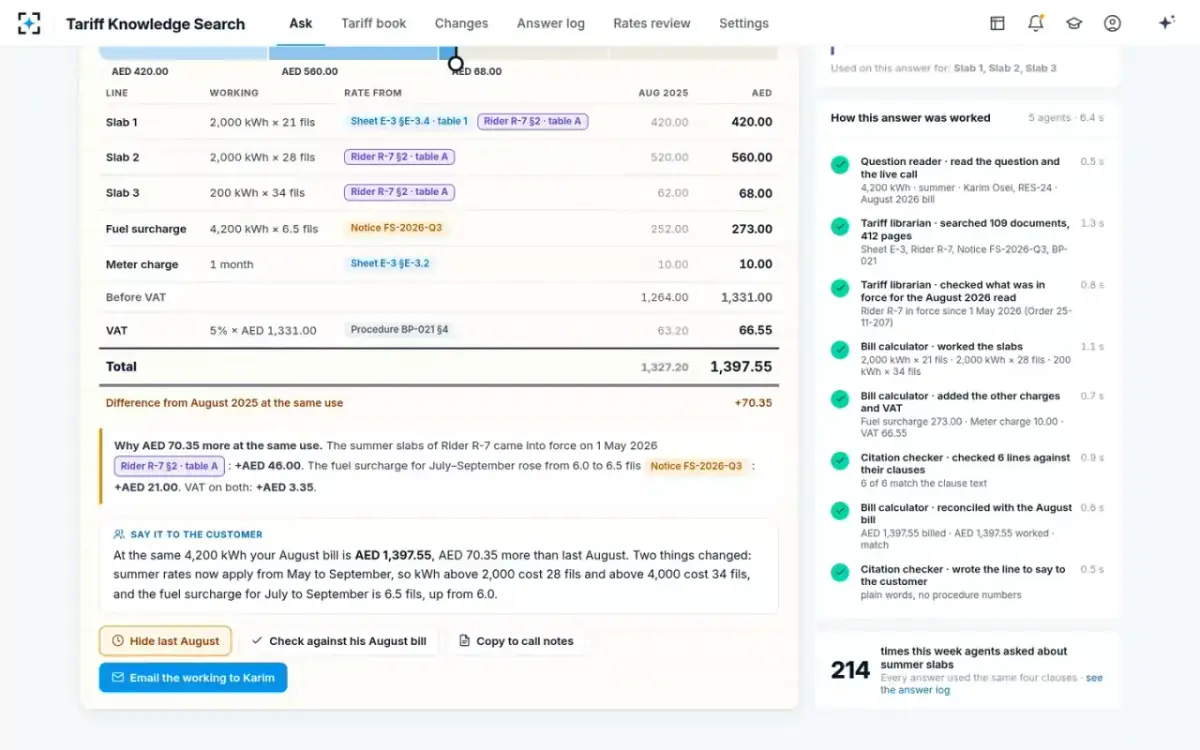Click the Before VAT amount 1,331.00
Screen dimensions: 1200x750
click(746, 298)
